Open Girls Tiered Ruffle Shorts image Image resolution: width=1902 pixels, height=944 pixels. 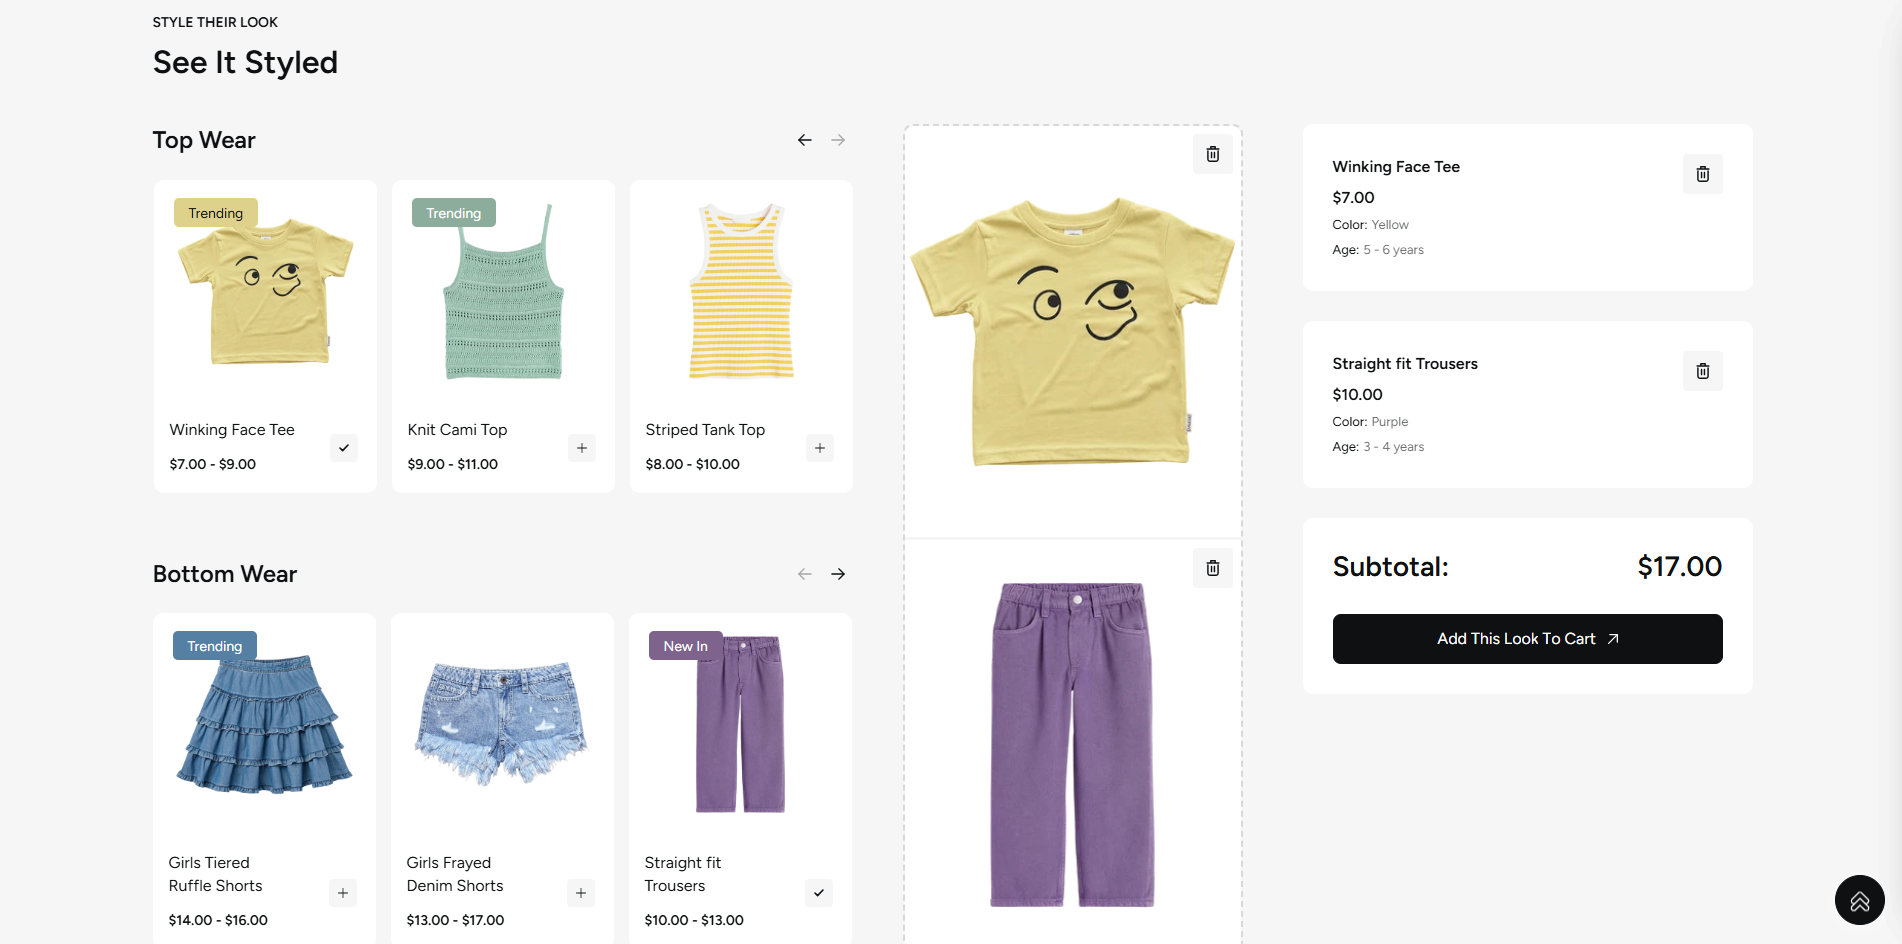265,724
